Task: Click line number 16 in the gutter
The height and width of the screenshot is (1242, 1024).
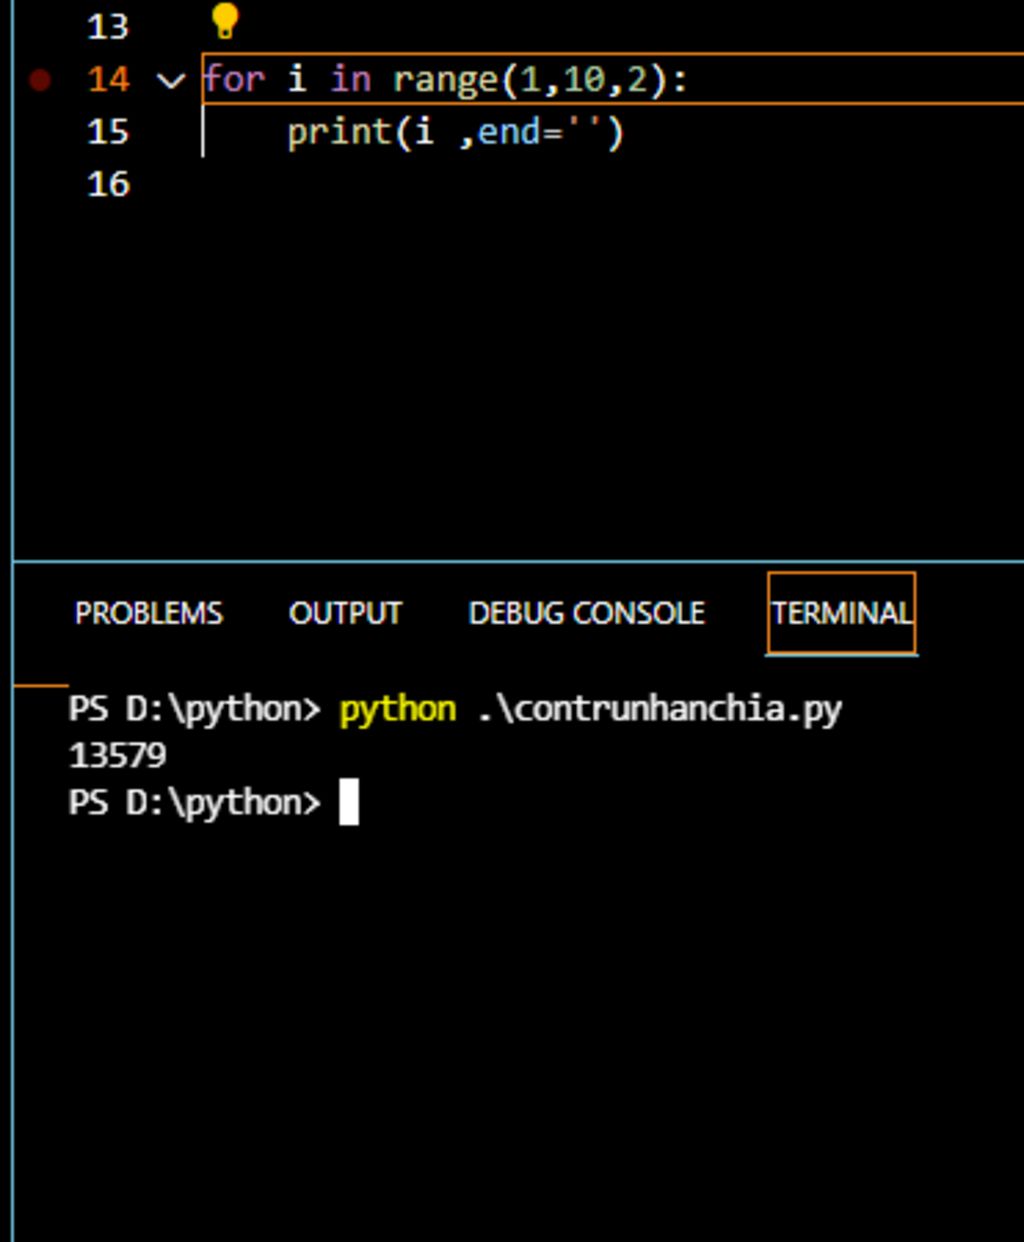Action: [x=108, y=184]
